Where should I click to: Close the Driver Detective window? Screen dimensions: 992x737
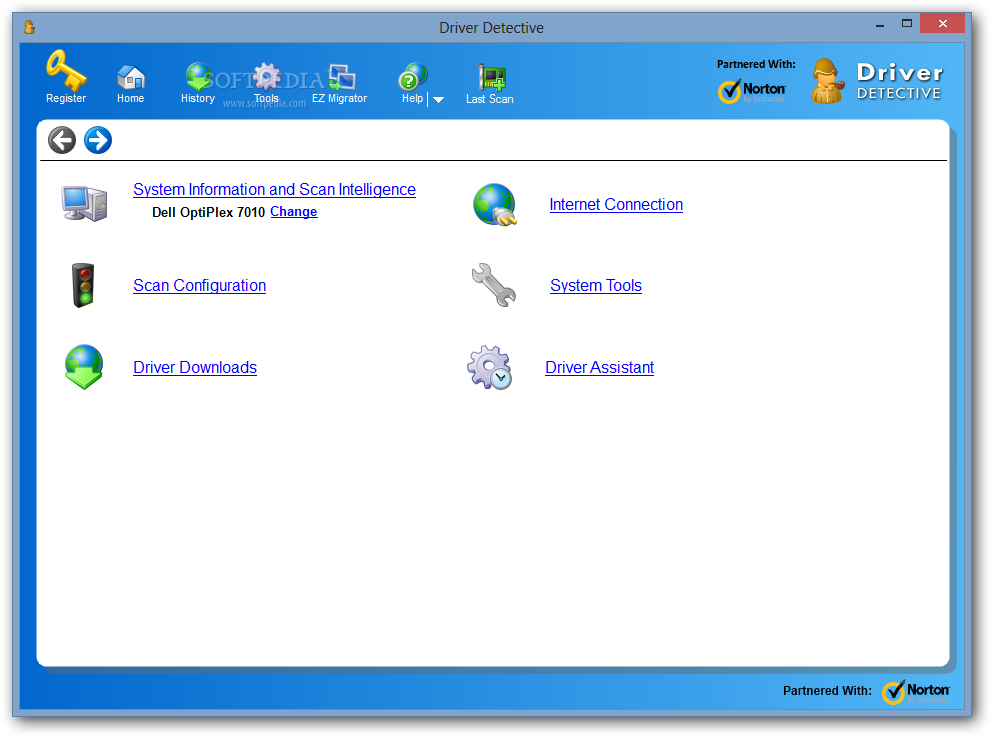pyautogui.click(x=943, y=23)
